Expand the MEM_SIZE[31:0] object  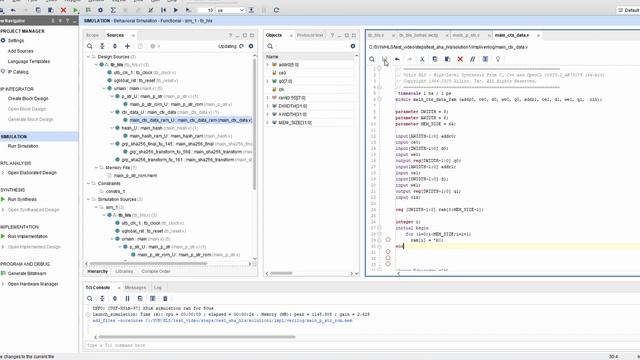click(x=268, y=122)
